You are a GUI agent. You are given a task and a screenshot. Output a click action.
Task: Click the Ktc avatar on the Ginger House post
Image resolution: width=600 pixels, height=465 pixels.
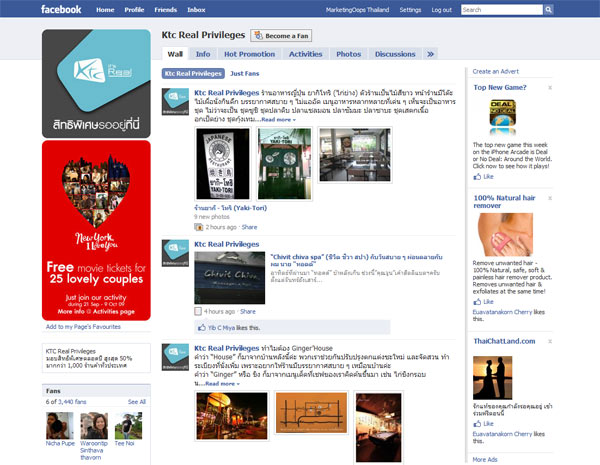[175, 357]
